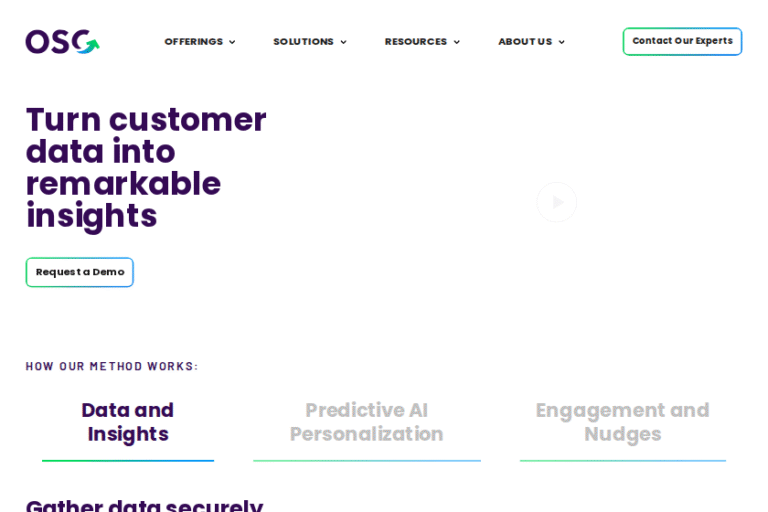Click the headline "Turn customer data into remarkable insights"
The width and height of the screenshot is (768, 512).
146,167
